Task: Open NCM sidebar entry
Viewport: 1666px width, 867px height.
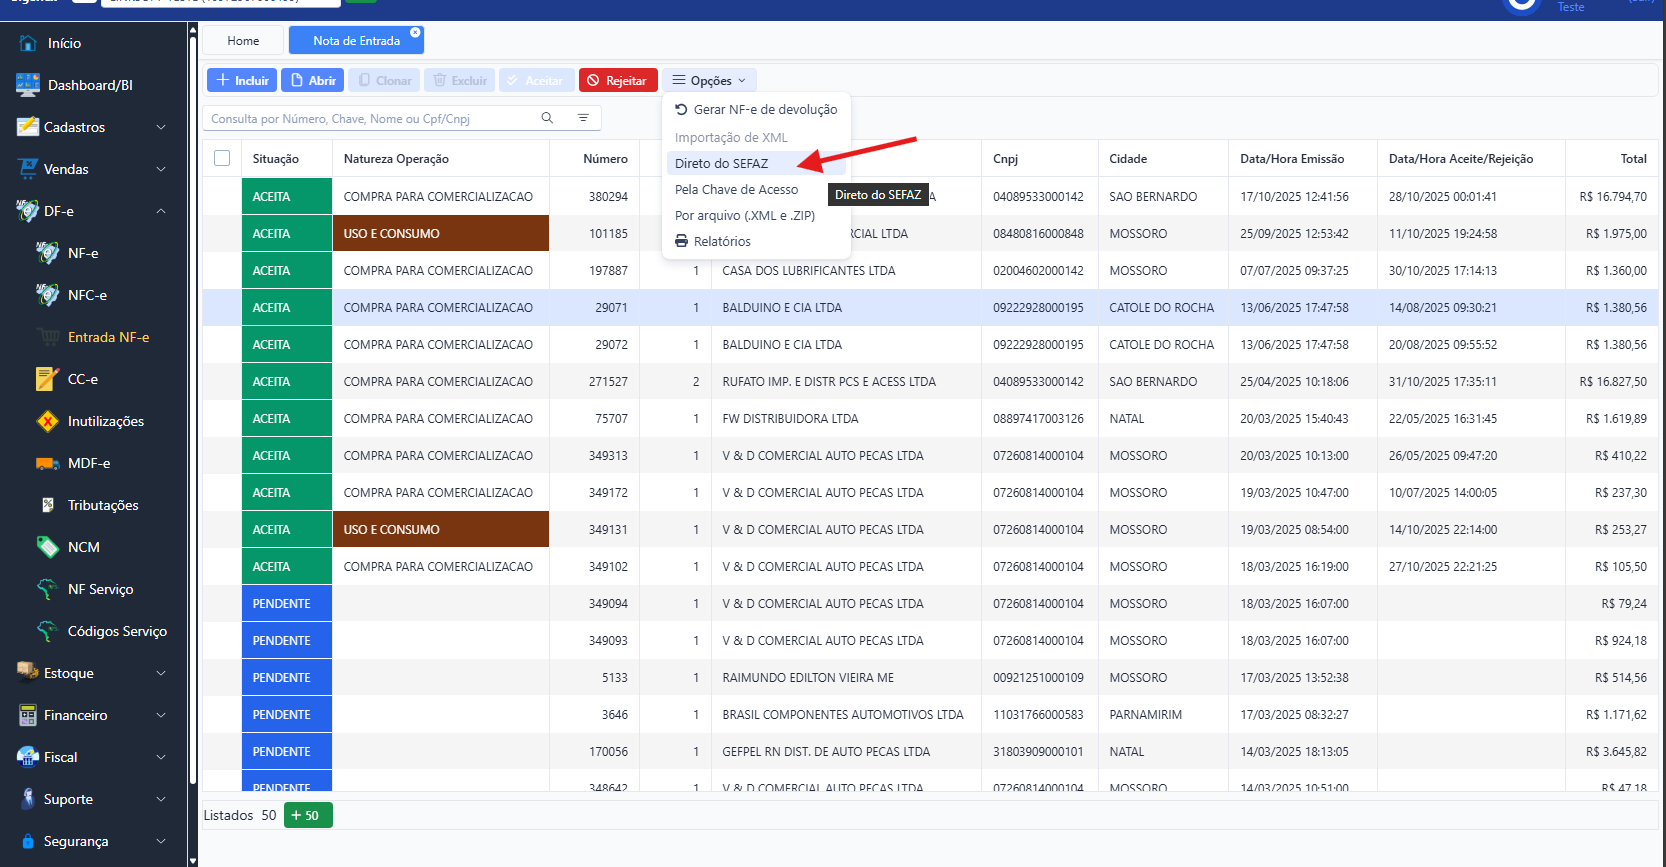Action: point(83,547)
